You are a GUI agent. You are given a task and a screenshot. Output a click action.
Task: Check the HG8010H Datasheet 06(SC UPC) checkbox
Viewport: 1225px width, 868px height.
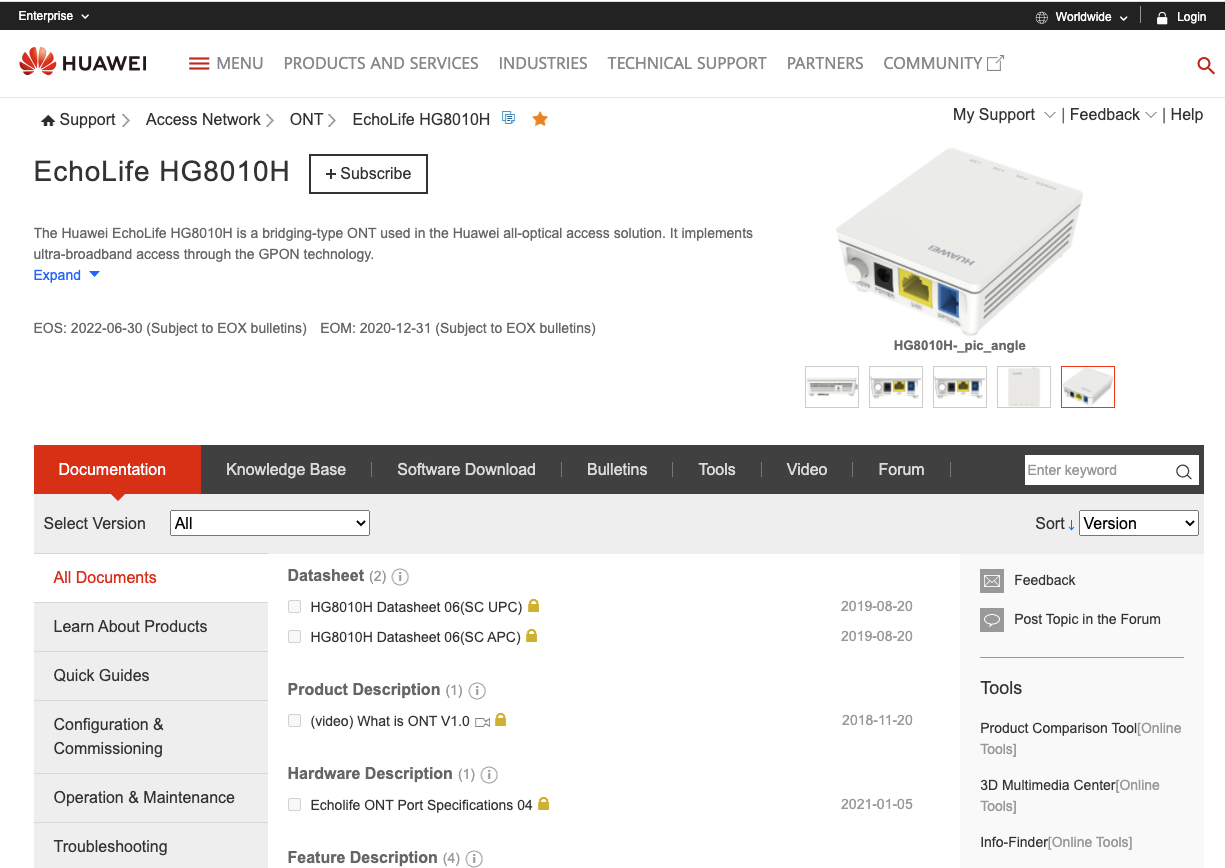pos(294,607)
